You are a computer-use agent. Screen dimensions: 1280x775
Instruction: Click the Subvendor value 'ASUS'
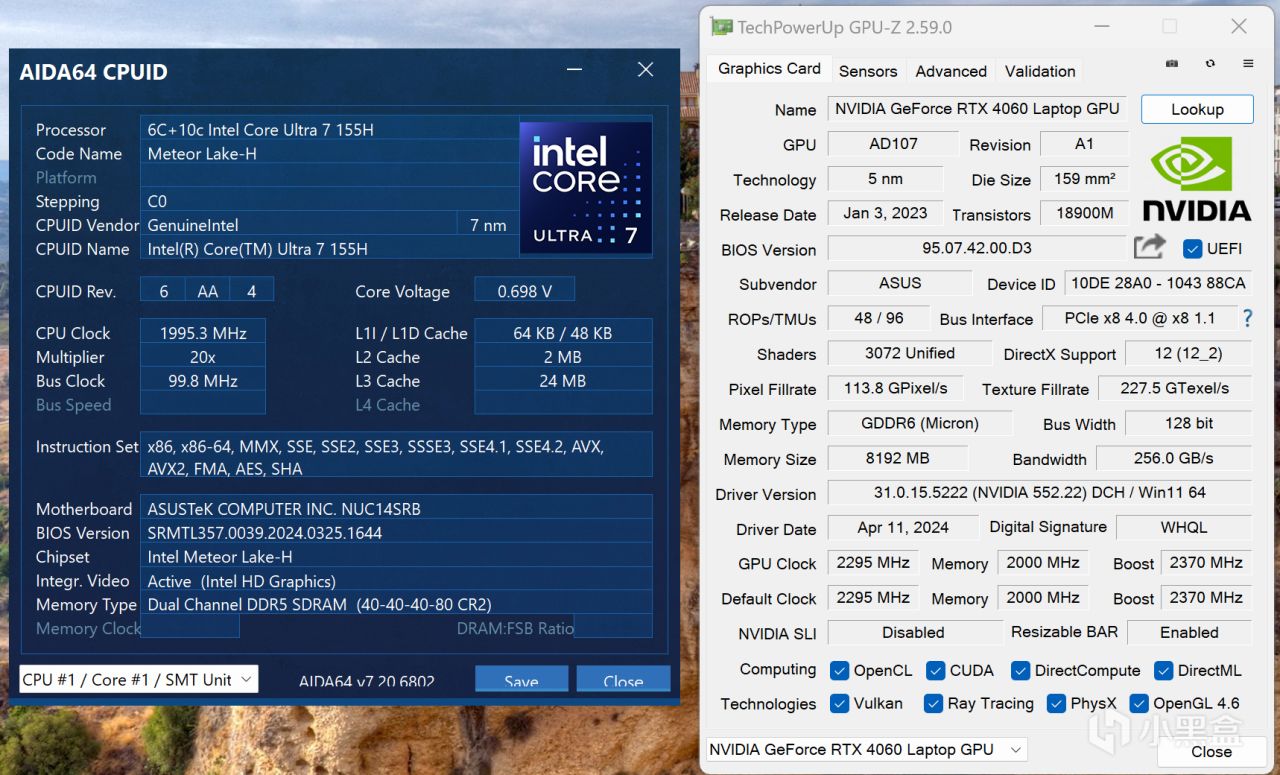coord(900,283)
